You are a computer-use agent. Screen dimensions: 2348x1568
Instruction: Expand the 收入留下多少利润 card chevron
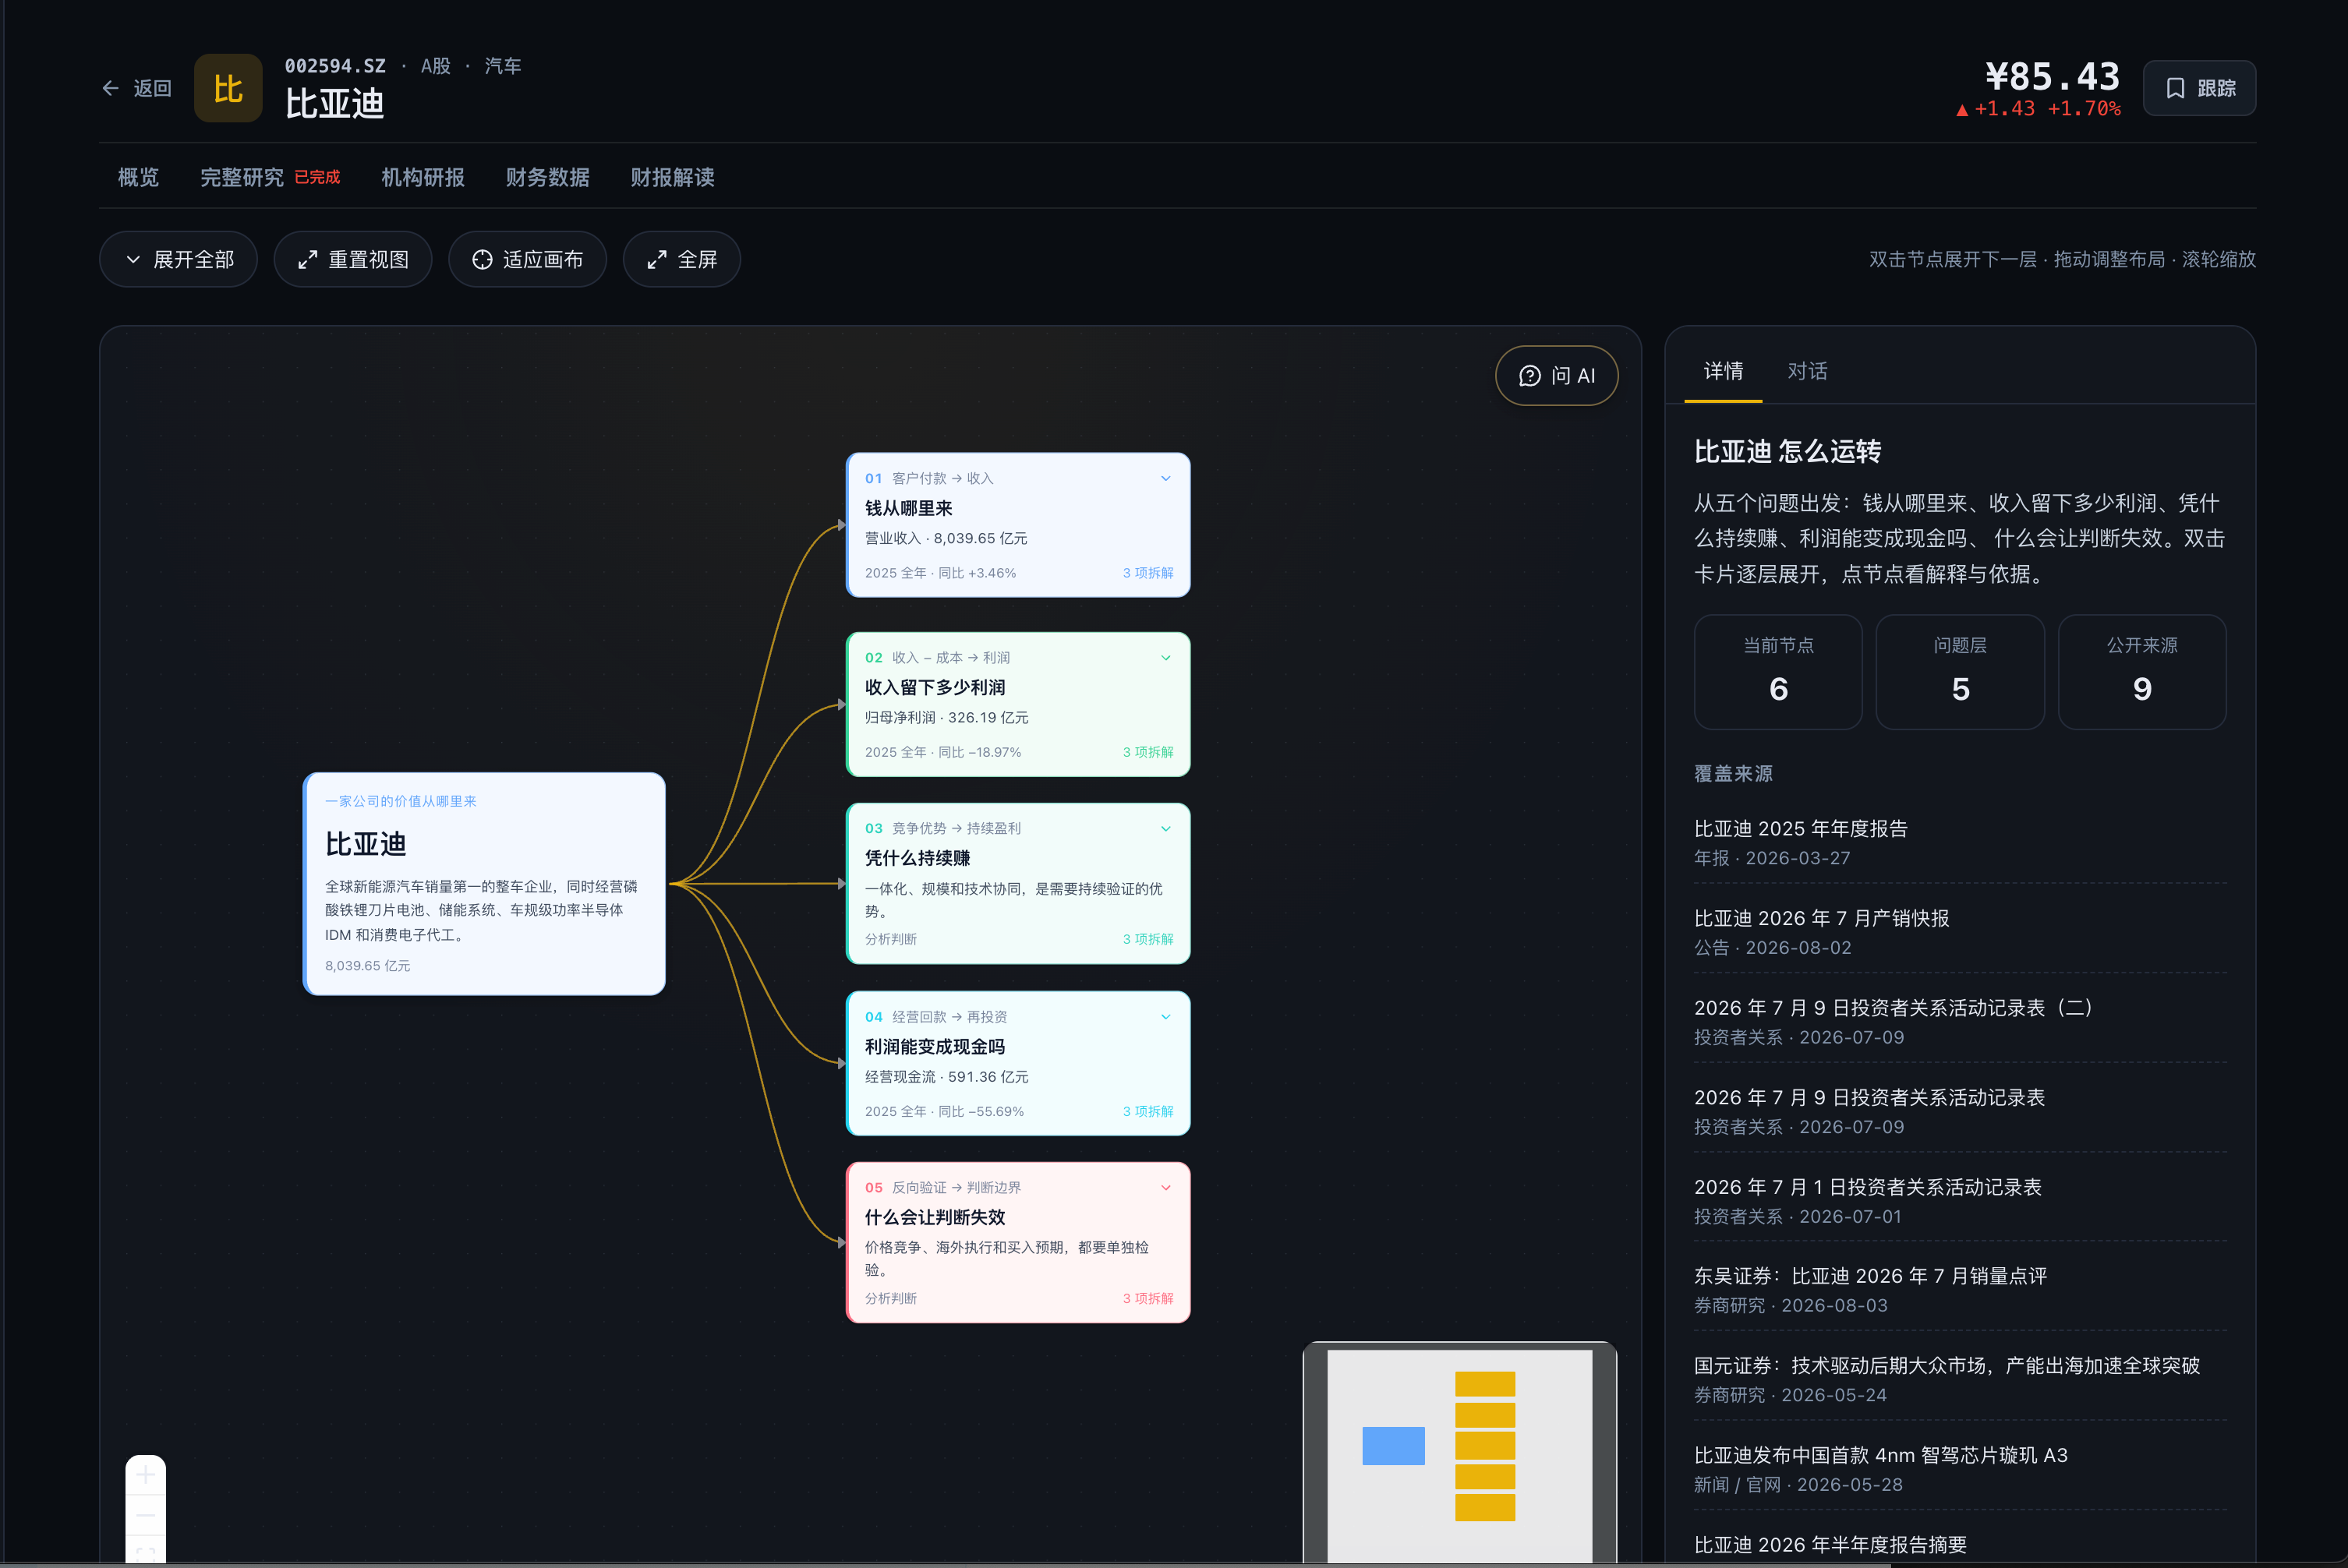1165,657
